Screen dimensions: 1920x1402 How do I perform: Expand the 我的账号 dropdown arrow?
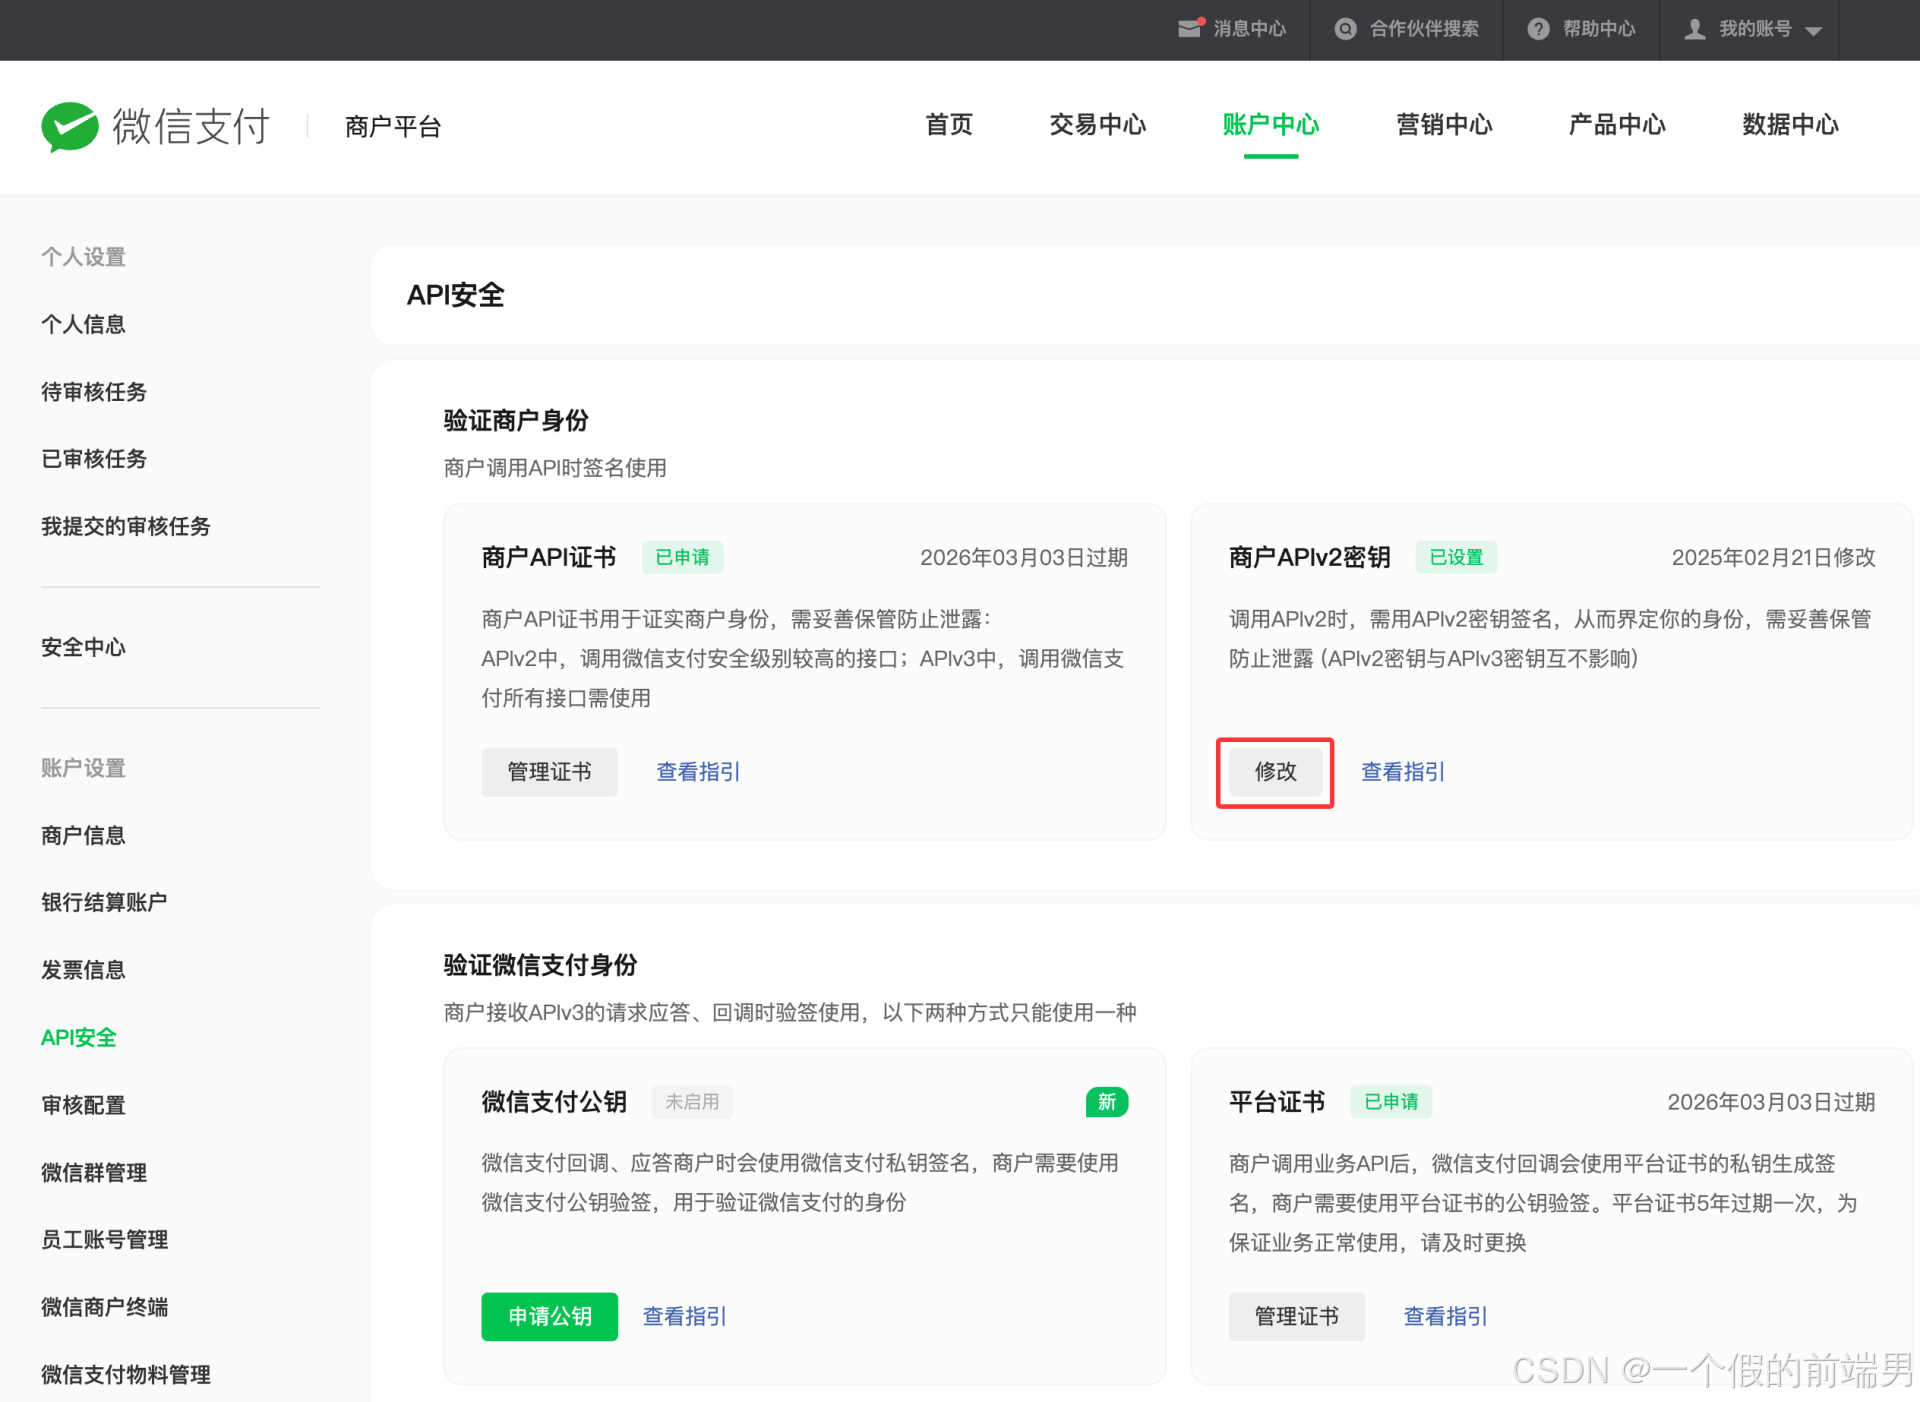[x=1814, y=31]
